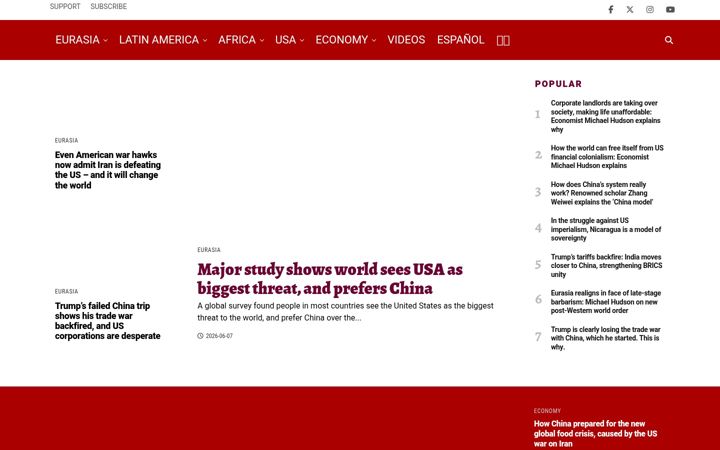Open 'How China prepared for the new' article
The image size is (720, 450).
(596, 433)
